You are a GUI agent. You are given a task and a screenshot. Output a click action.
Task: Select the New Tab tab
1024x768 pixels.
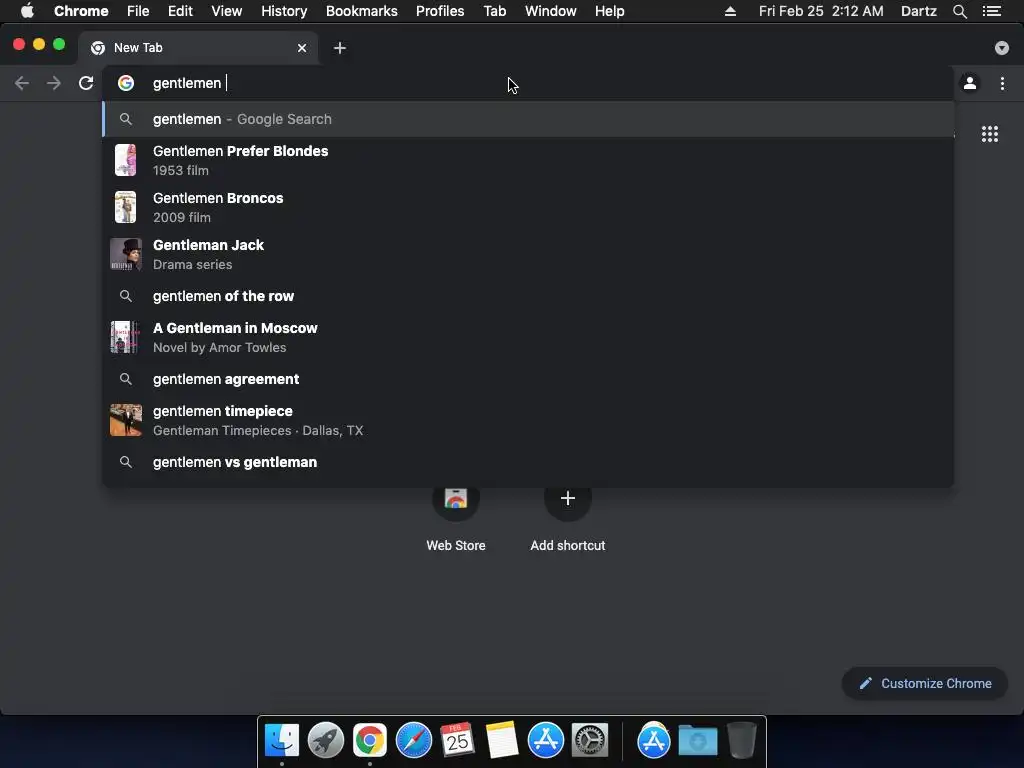(198, 48)
